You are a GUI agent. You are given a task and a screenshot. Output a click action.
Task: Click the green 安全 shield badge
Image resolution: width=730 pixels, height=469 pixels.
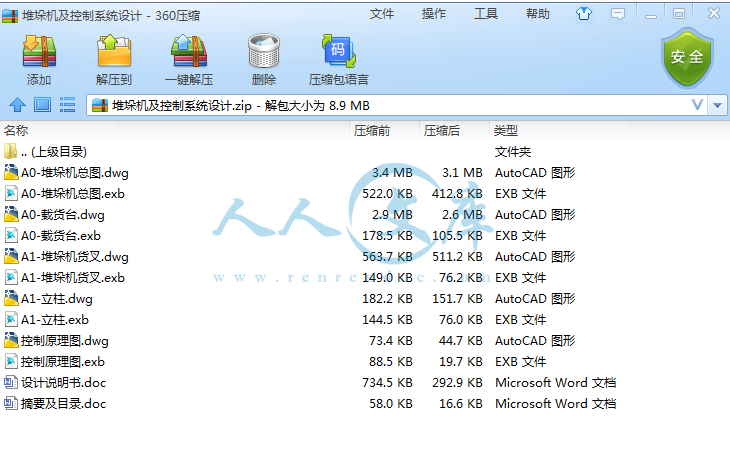click(687, 58)
